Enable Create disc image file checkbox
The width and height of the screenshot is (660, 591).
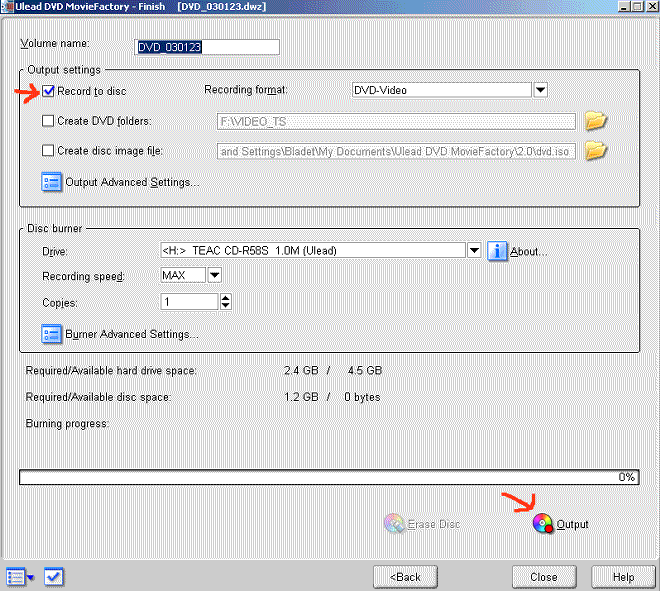tap(48, 150)
